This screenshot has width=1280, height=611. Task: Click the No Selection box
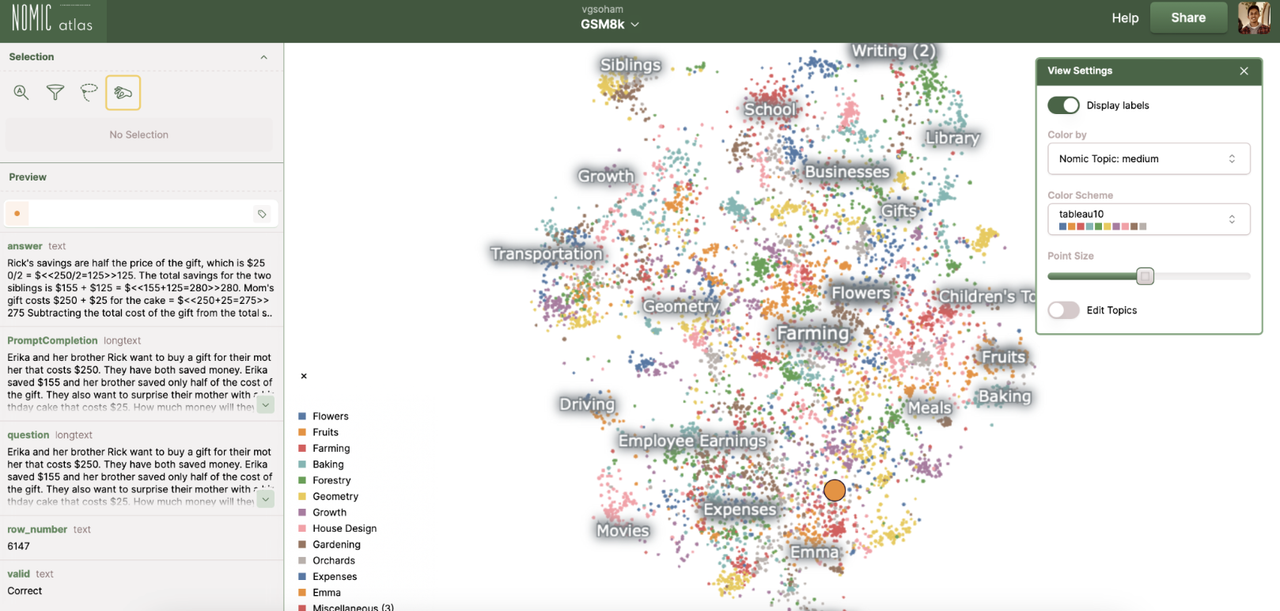coord(139,134)
